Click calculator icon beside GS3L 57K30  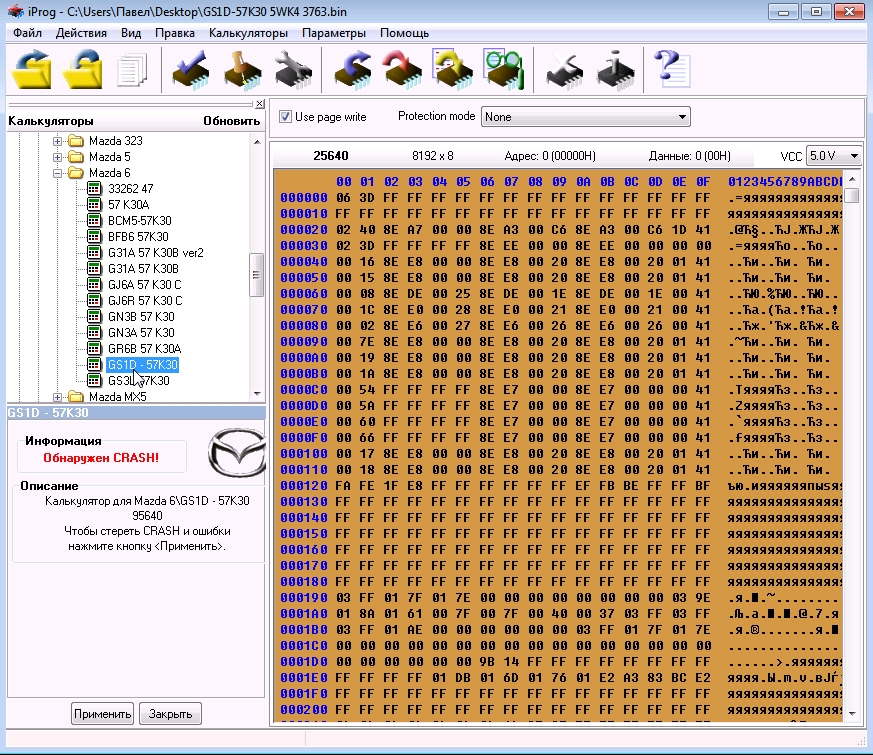[94, 381]
